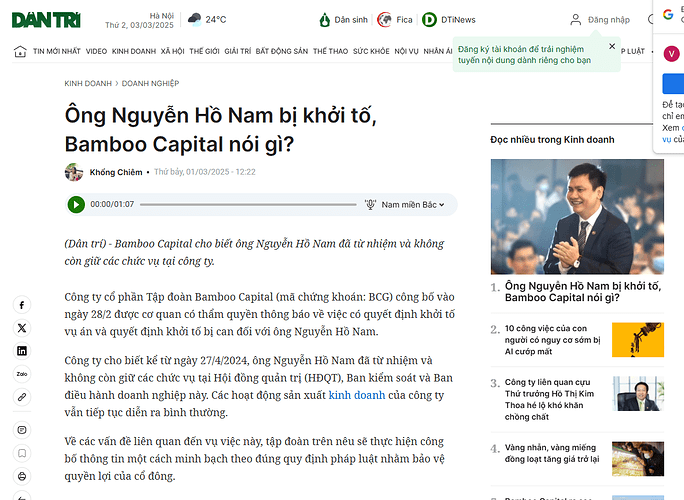Play the article audio
Image resolution: width=684 pixels, height=500 pixels.
pyautogui.click(x=76, y=204)
